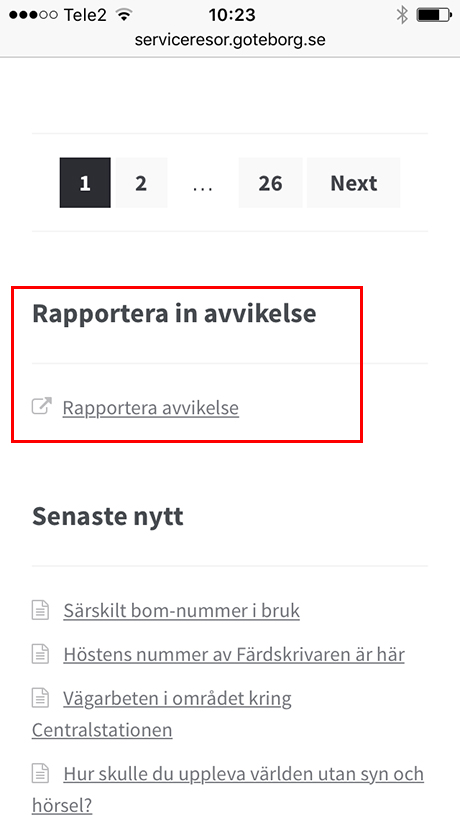Tap the document icon next to Särskilt bom-nummer
Image resolution: width=460 pixels, height=817 pixels.
(41, 610)
